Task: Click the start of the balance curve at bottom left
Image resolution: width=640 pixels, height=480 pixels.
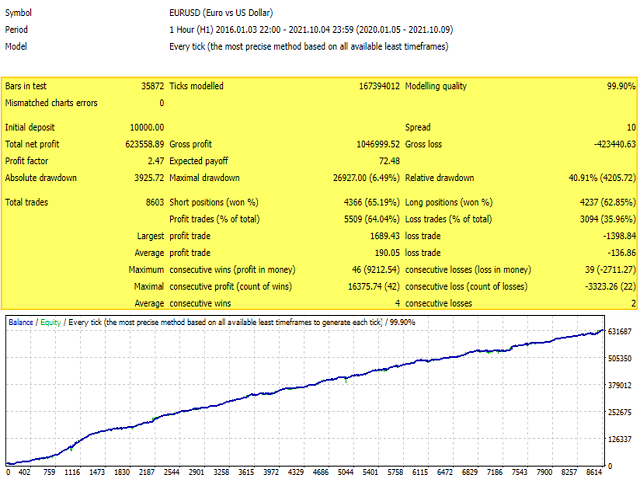Action: click(x=8, y=464)
